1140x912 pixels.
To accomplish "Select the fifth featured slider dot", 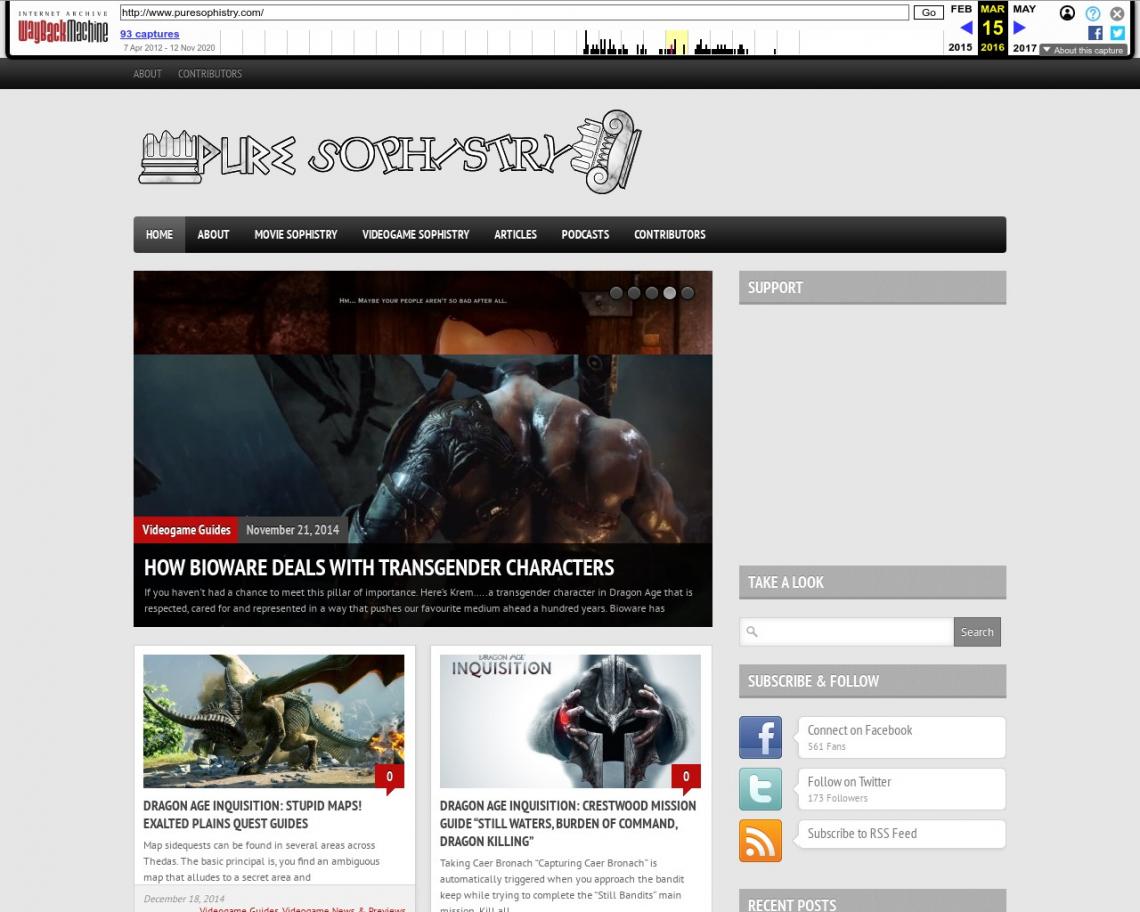I will [x=687, y=293].
